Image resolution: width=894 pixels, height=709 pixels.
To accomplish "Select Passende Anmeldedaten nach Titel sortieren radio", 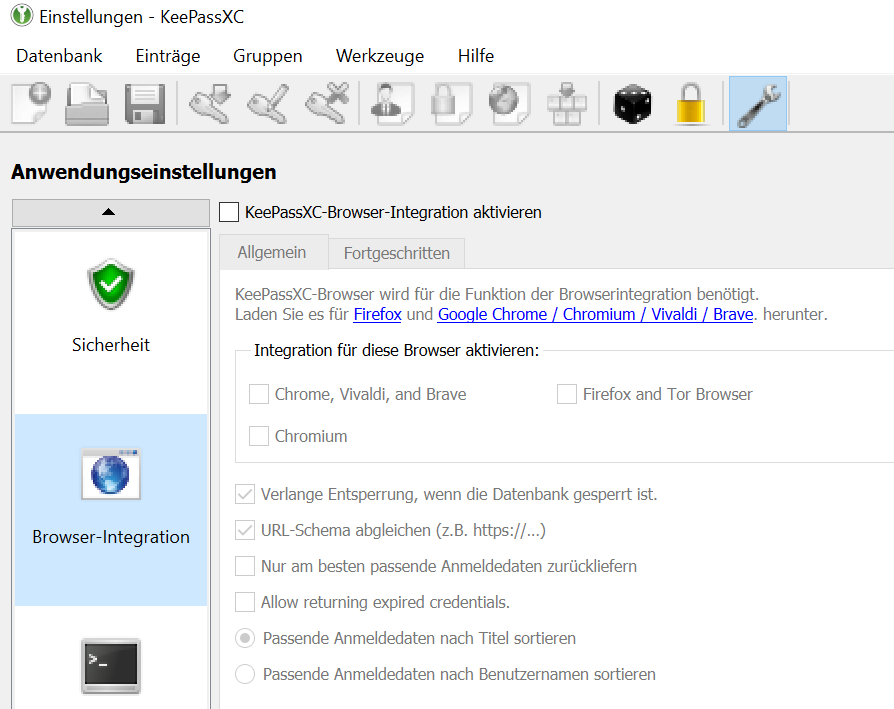I will (x=245, y=638).
